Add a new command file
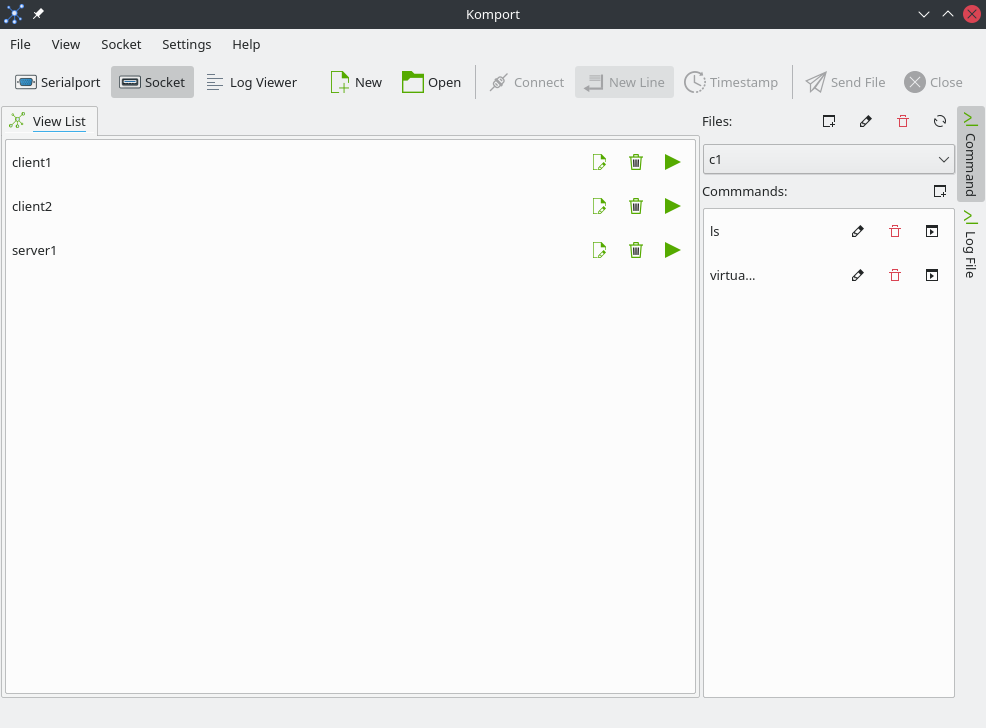The height and width of the screenshot is (728, 986). [x=829, y=121]
